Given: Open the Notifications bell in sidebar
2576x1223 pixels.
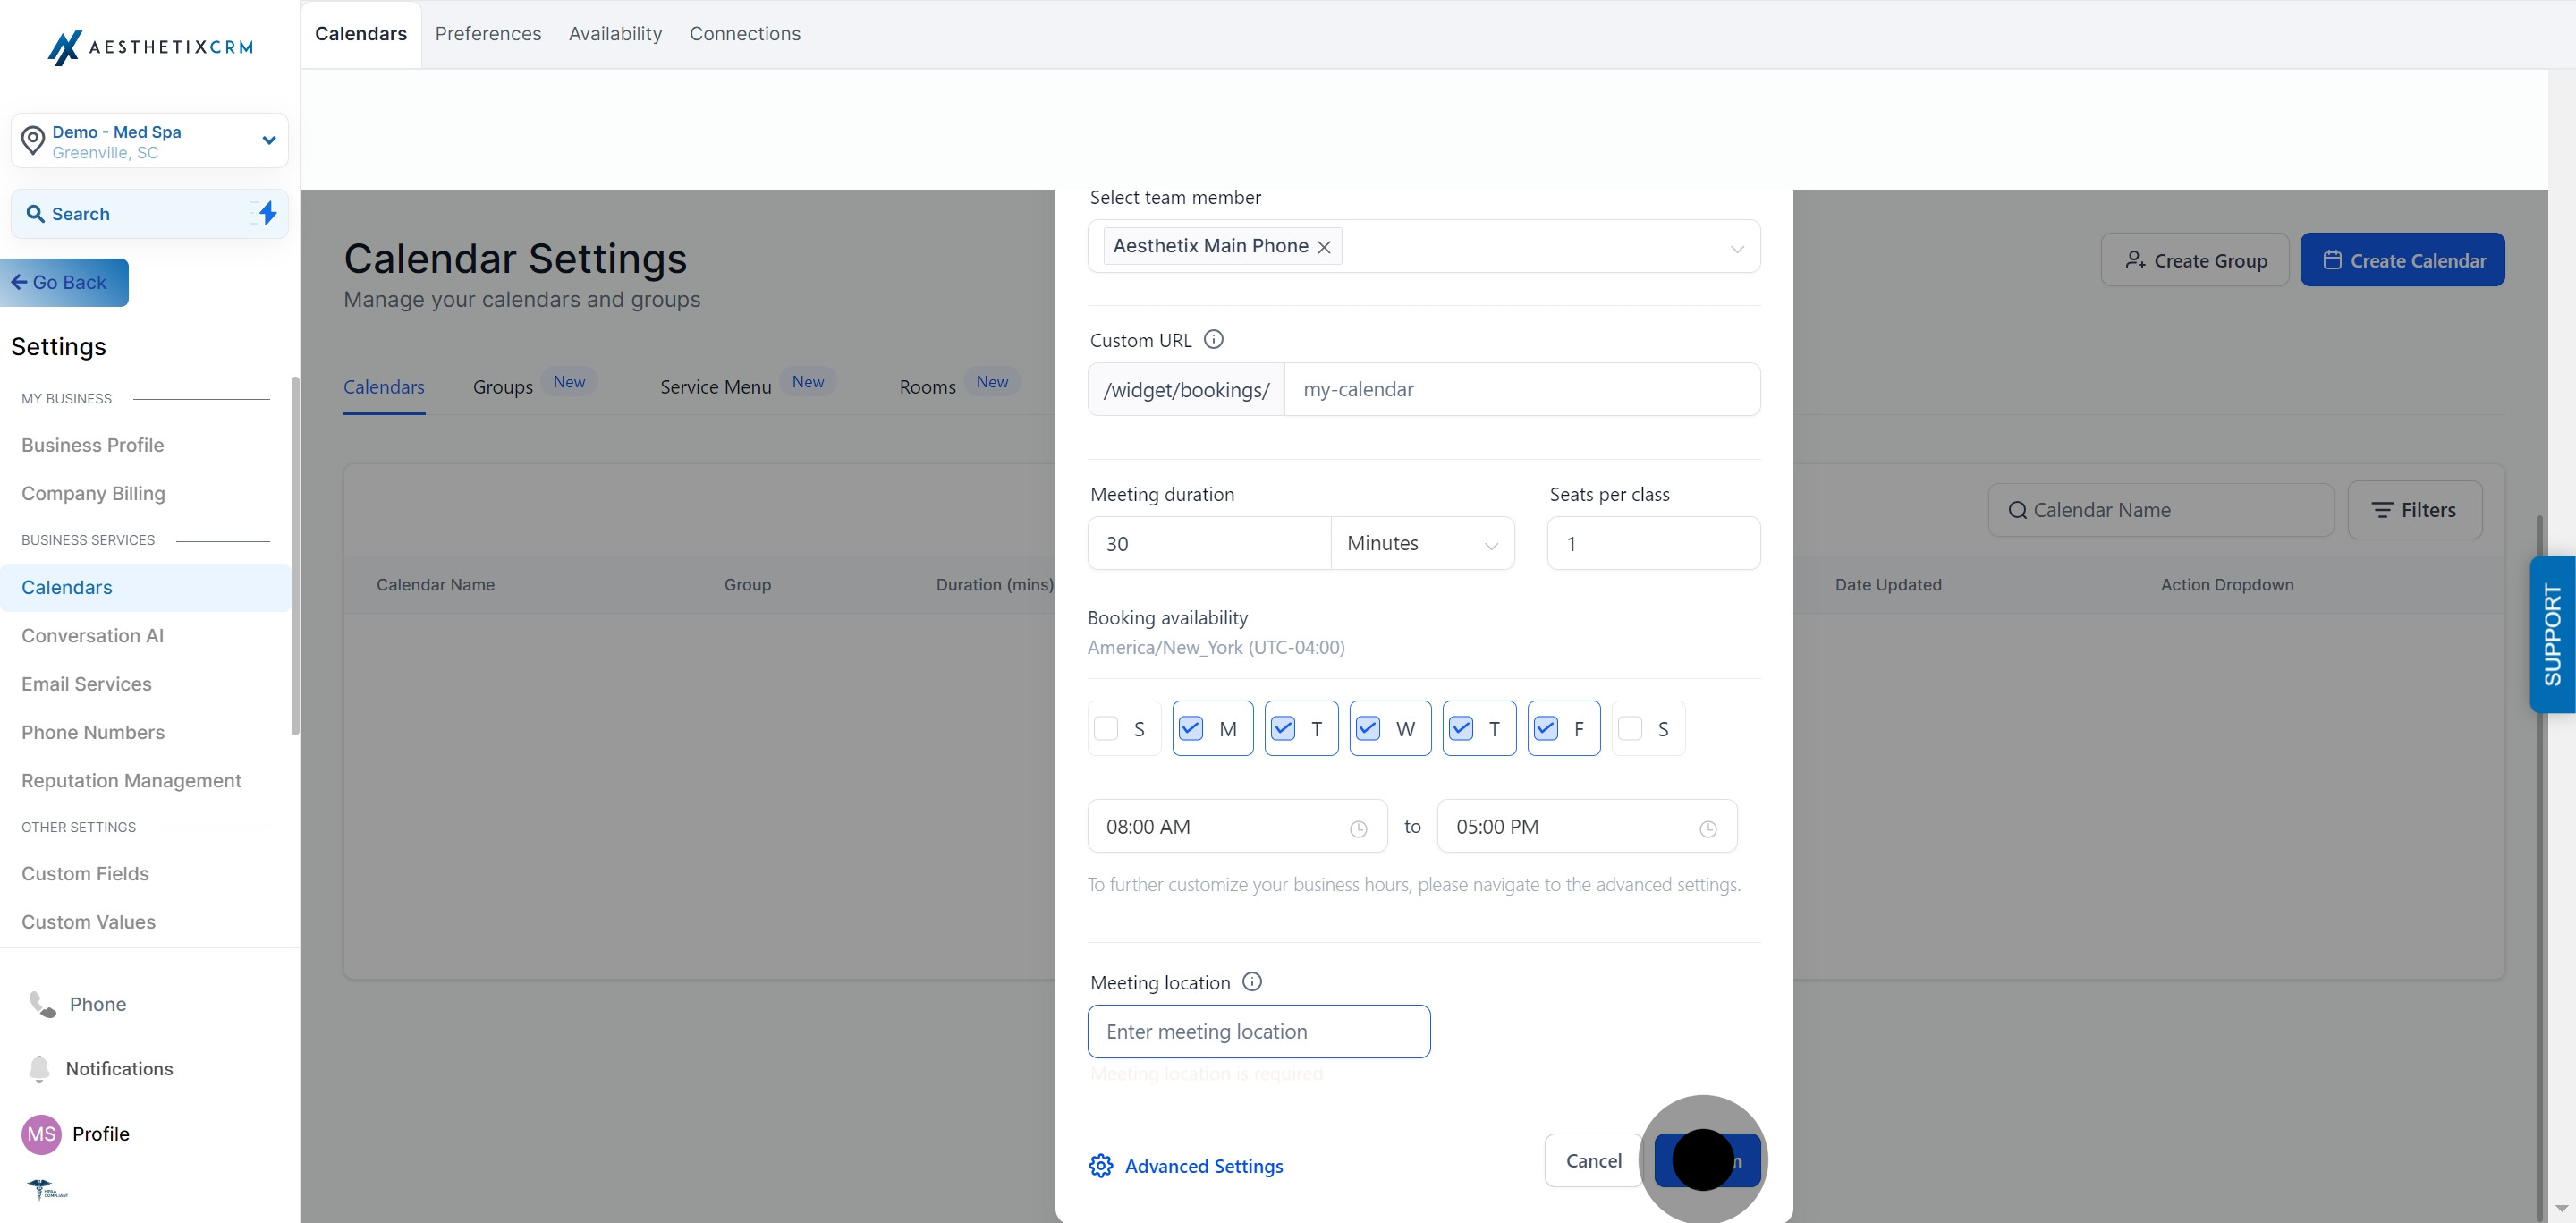Looking at the screenshot, I should (x=40, y=1068).
